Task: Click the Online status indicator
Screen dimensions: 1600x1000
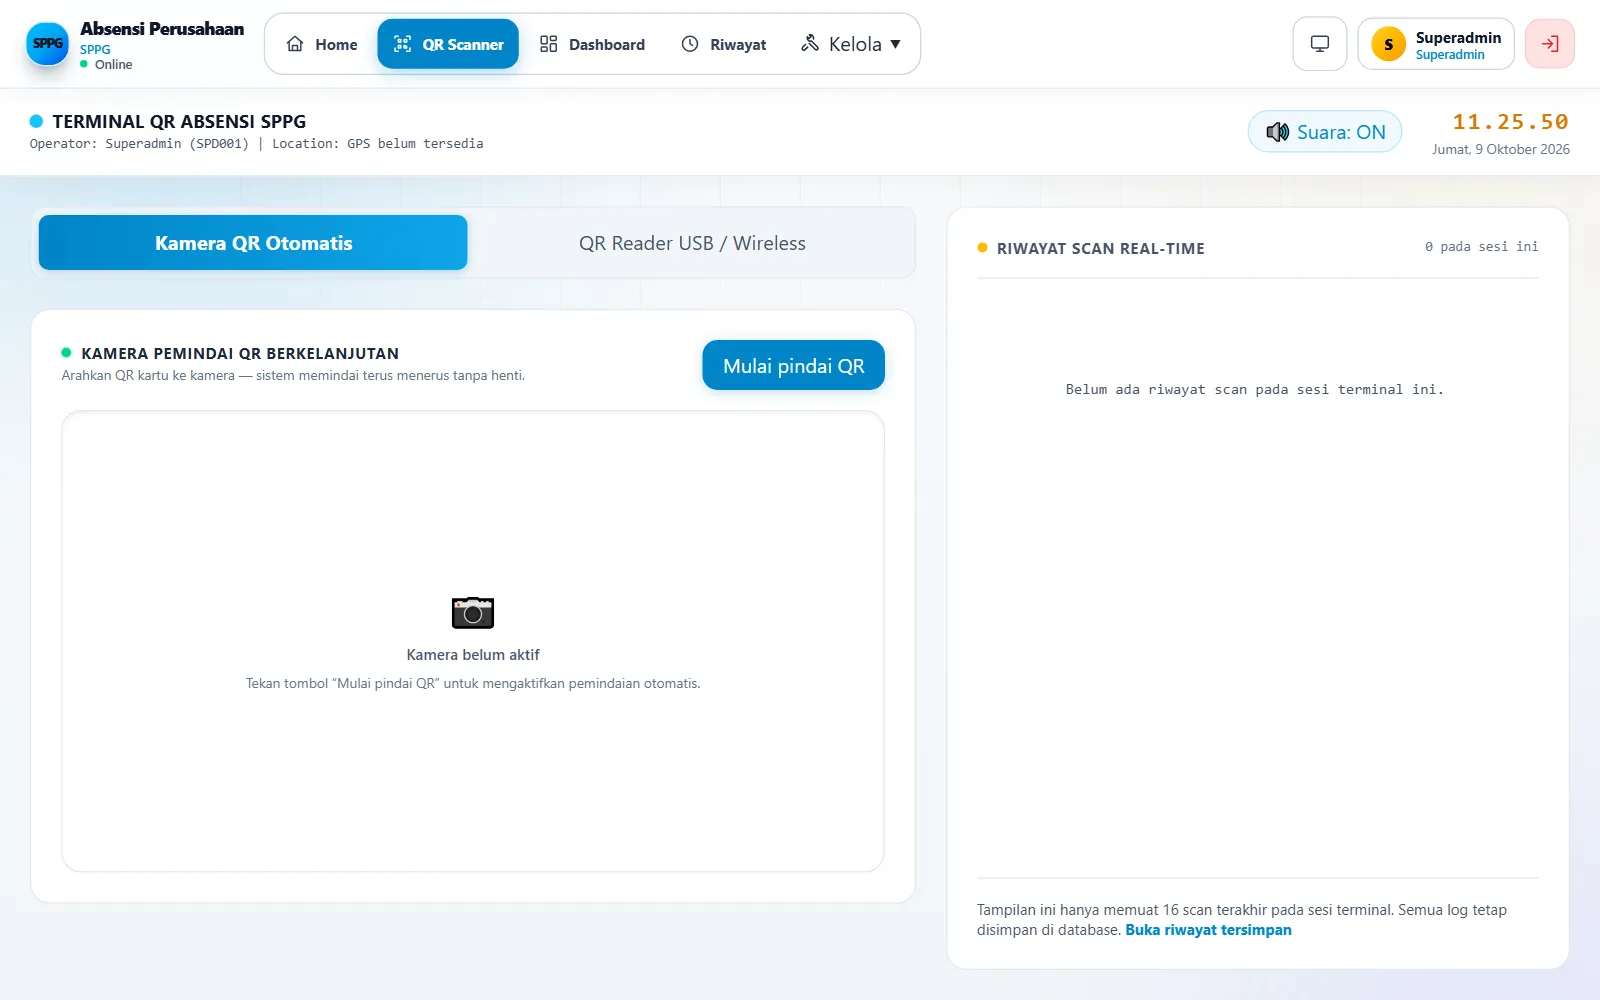Action: 106,64
